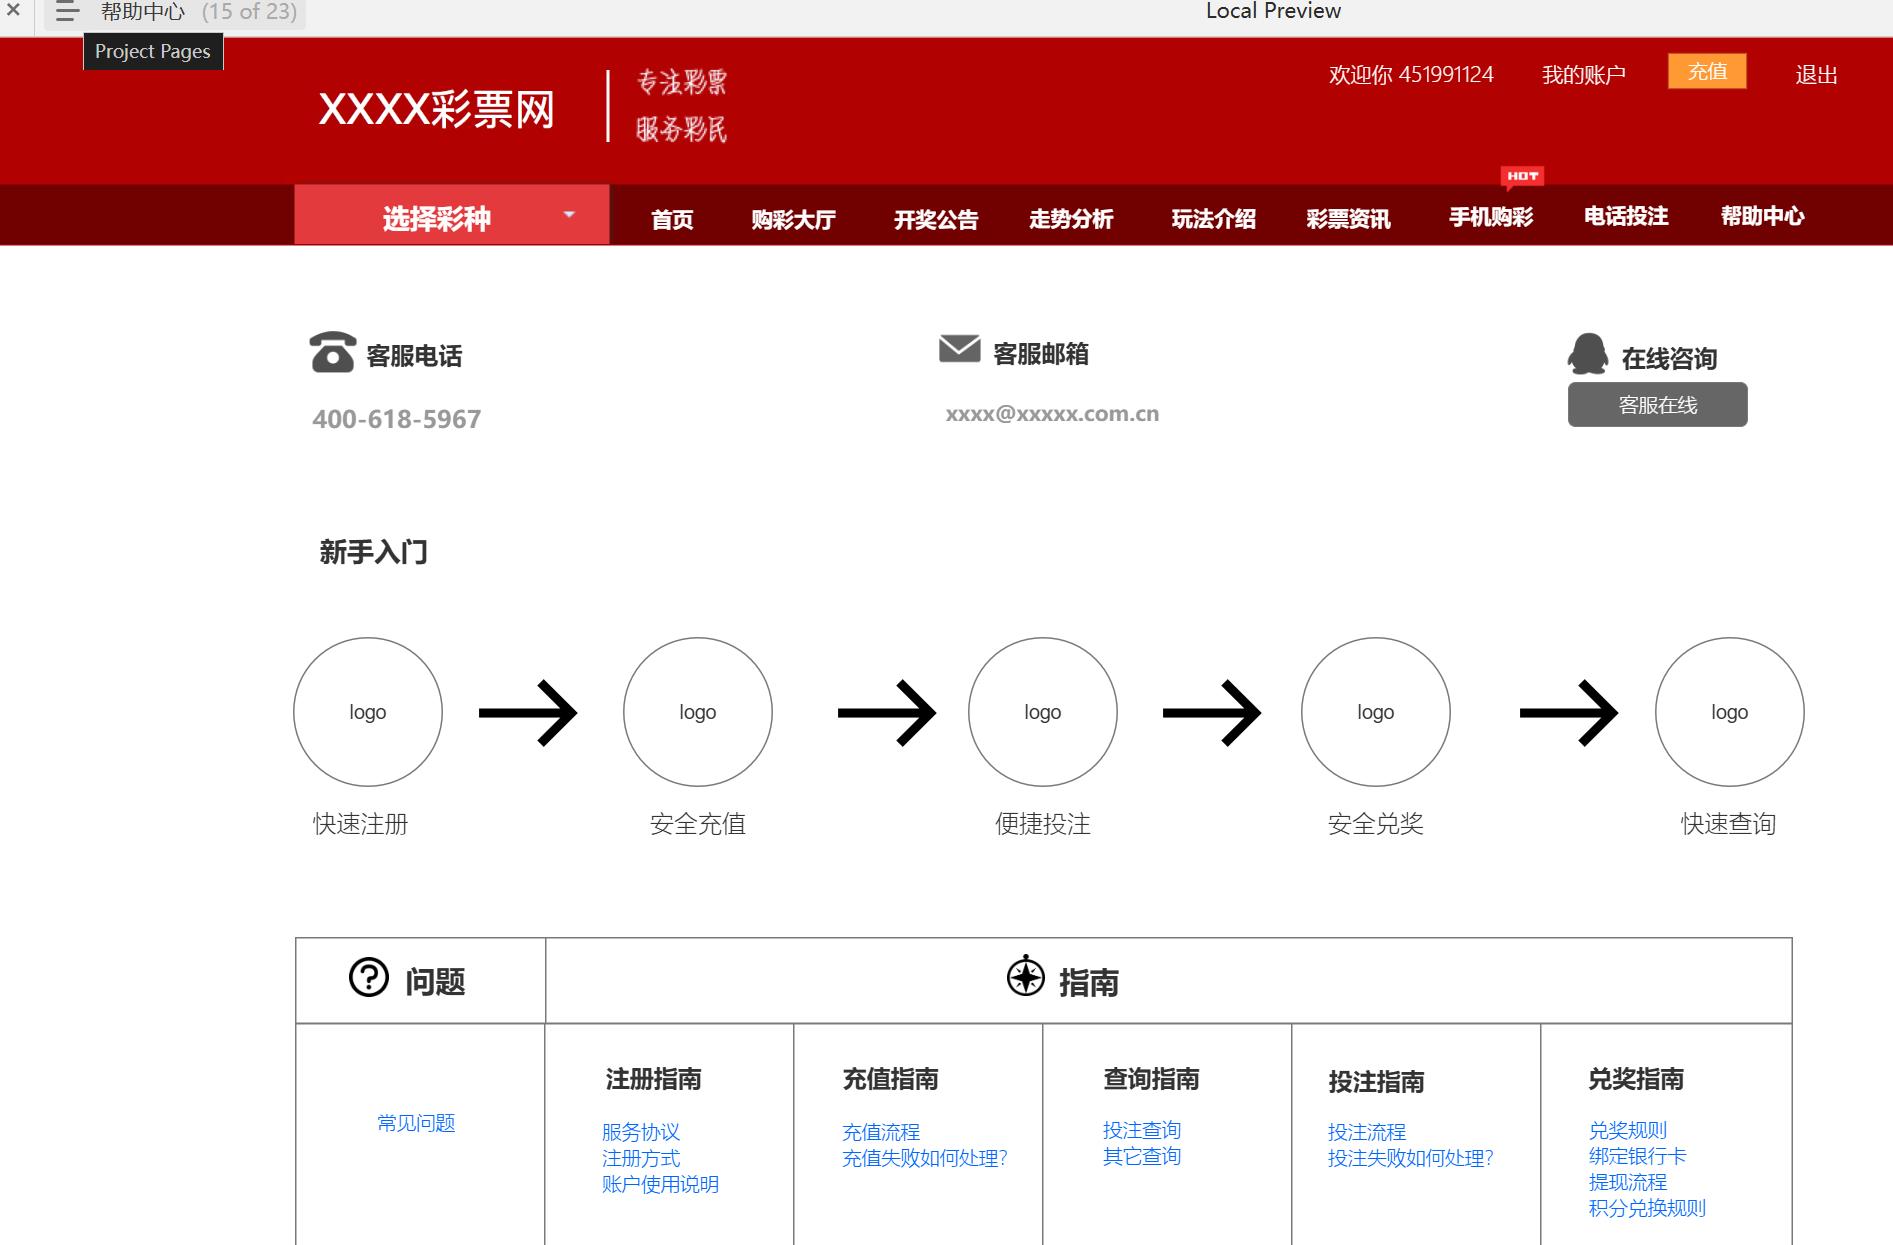Open the 提现流程 link
Screen dimensions: 1893x1245
1628,1182
